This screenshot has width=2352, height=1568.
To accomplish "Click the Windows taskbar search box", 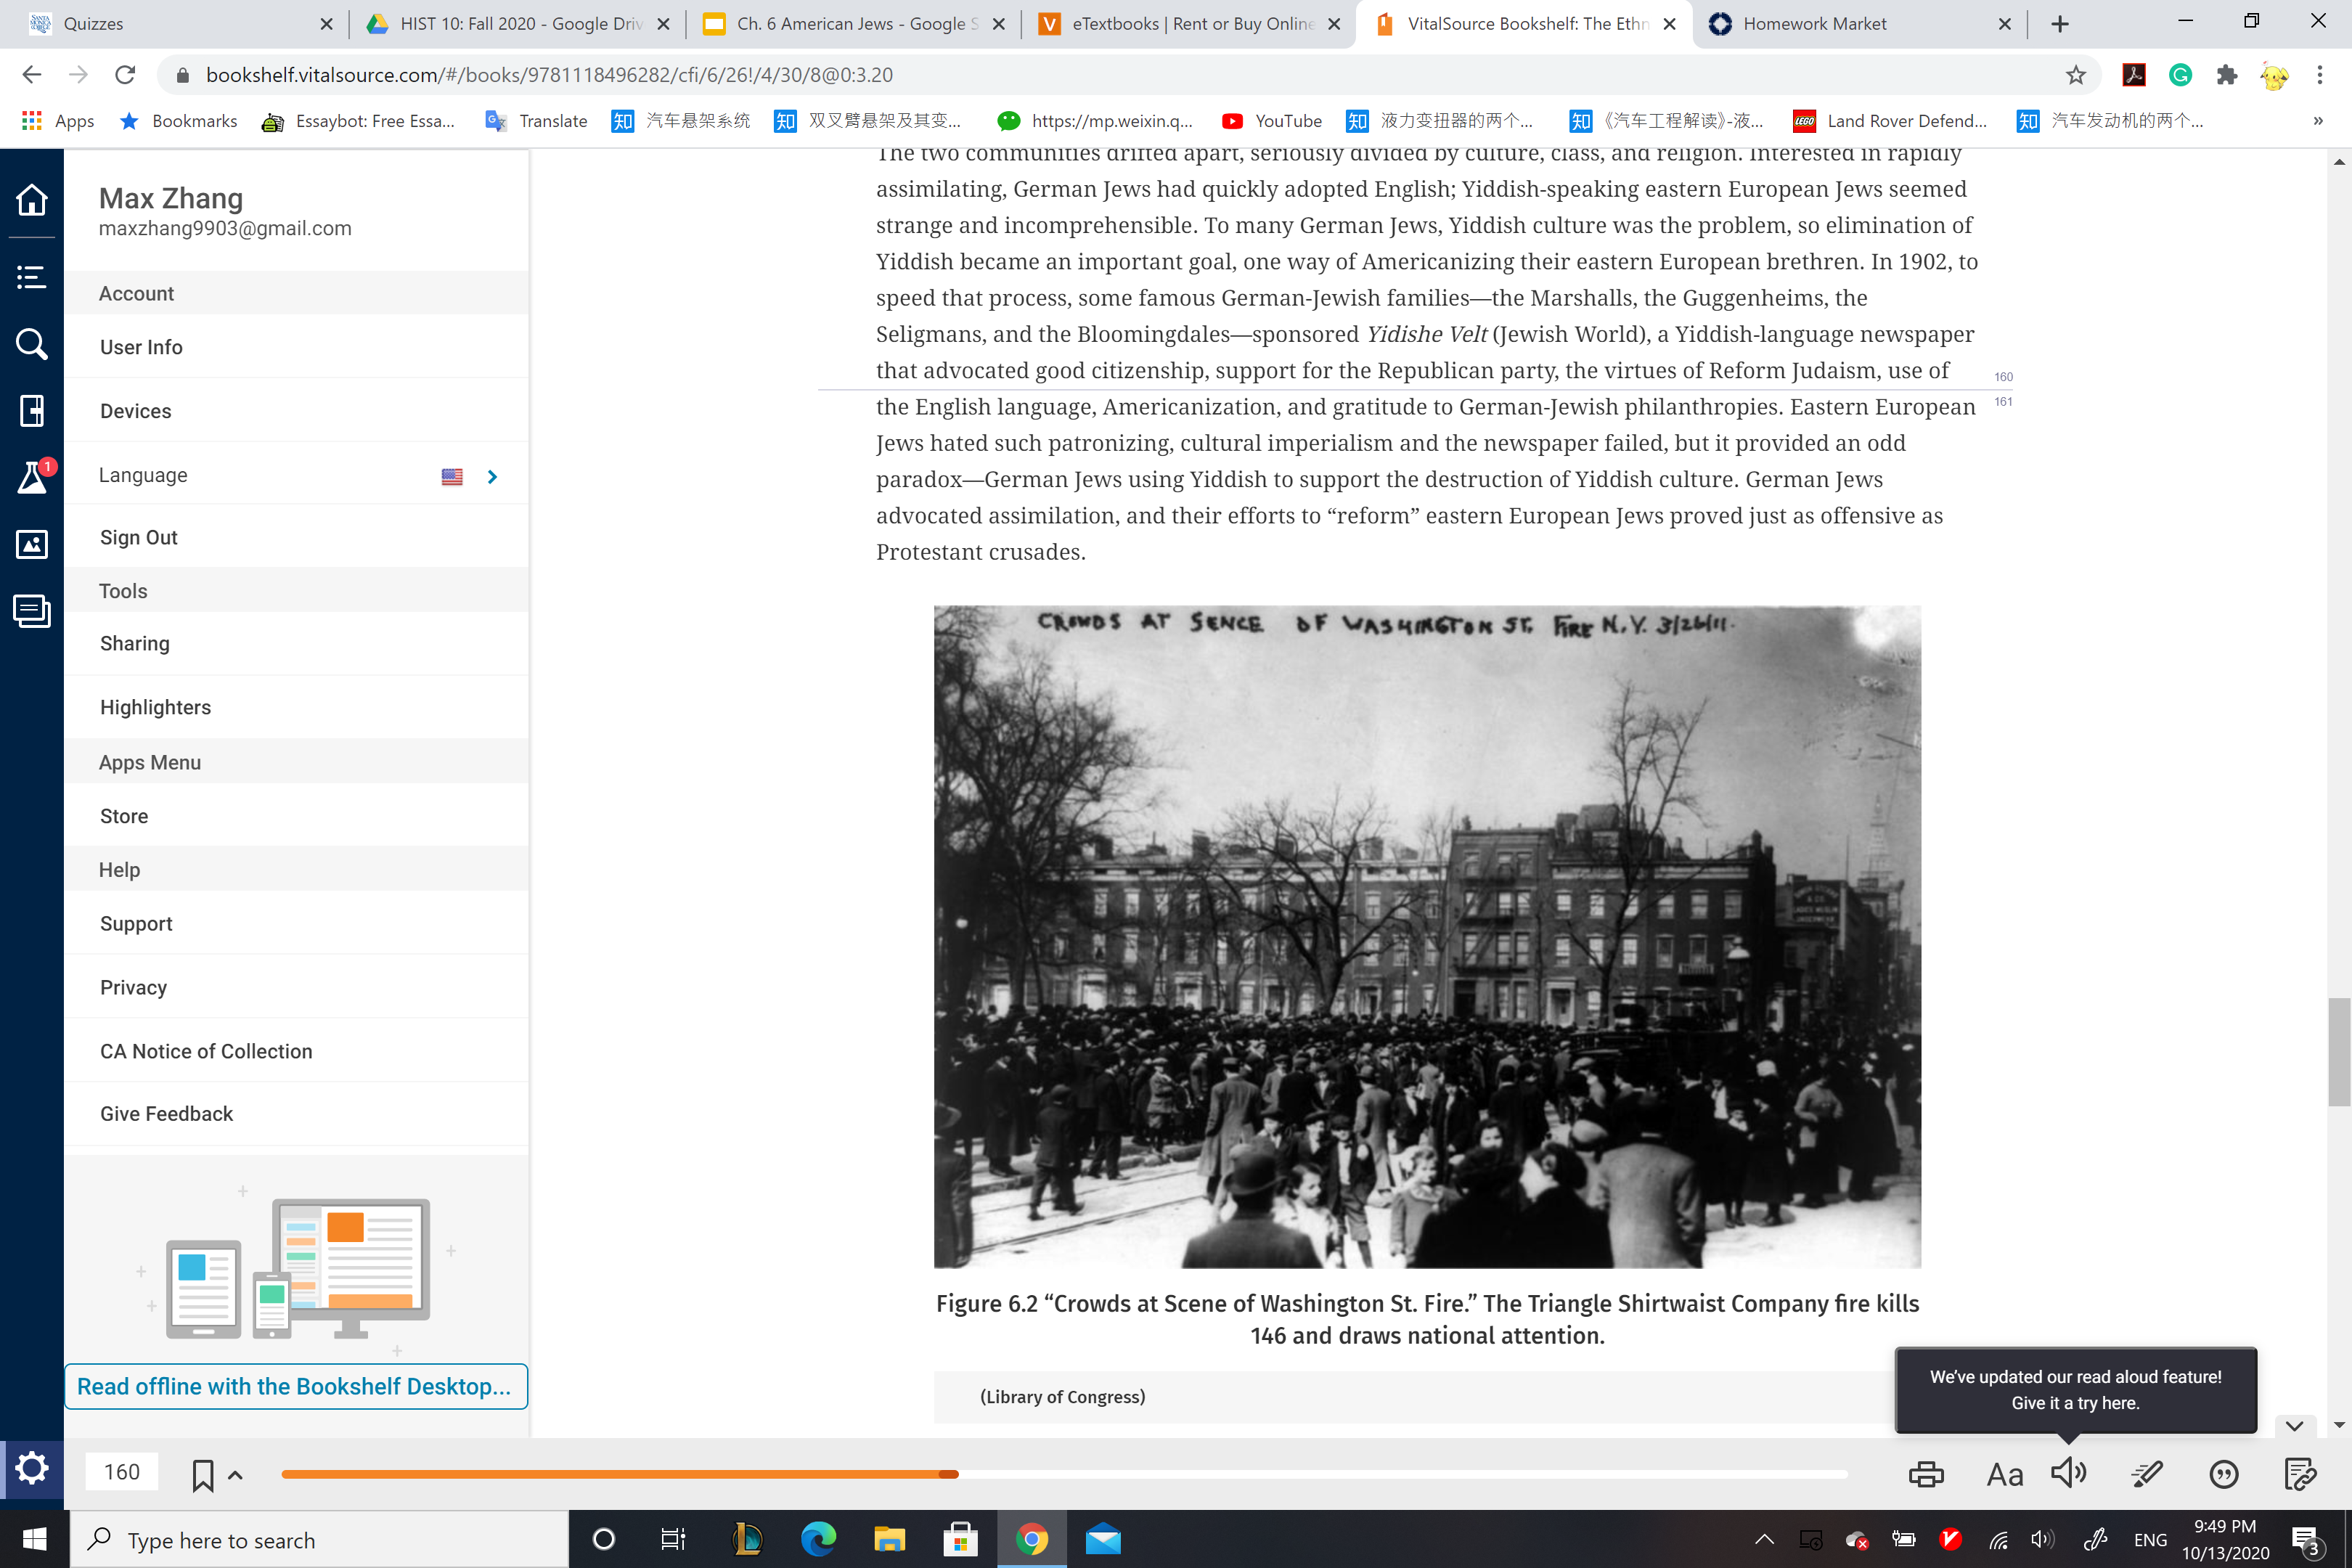I will (320, 1540).
